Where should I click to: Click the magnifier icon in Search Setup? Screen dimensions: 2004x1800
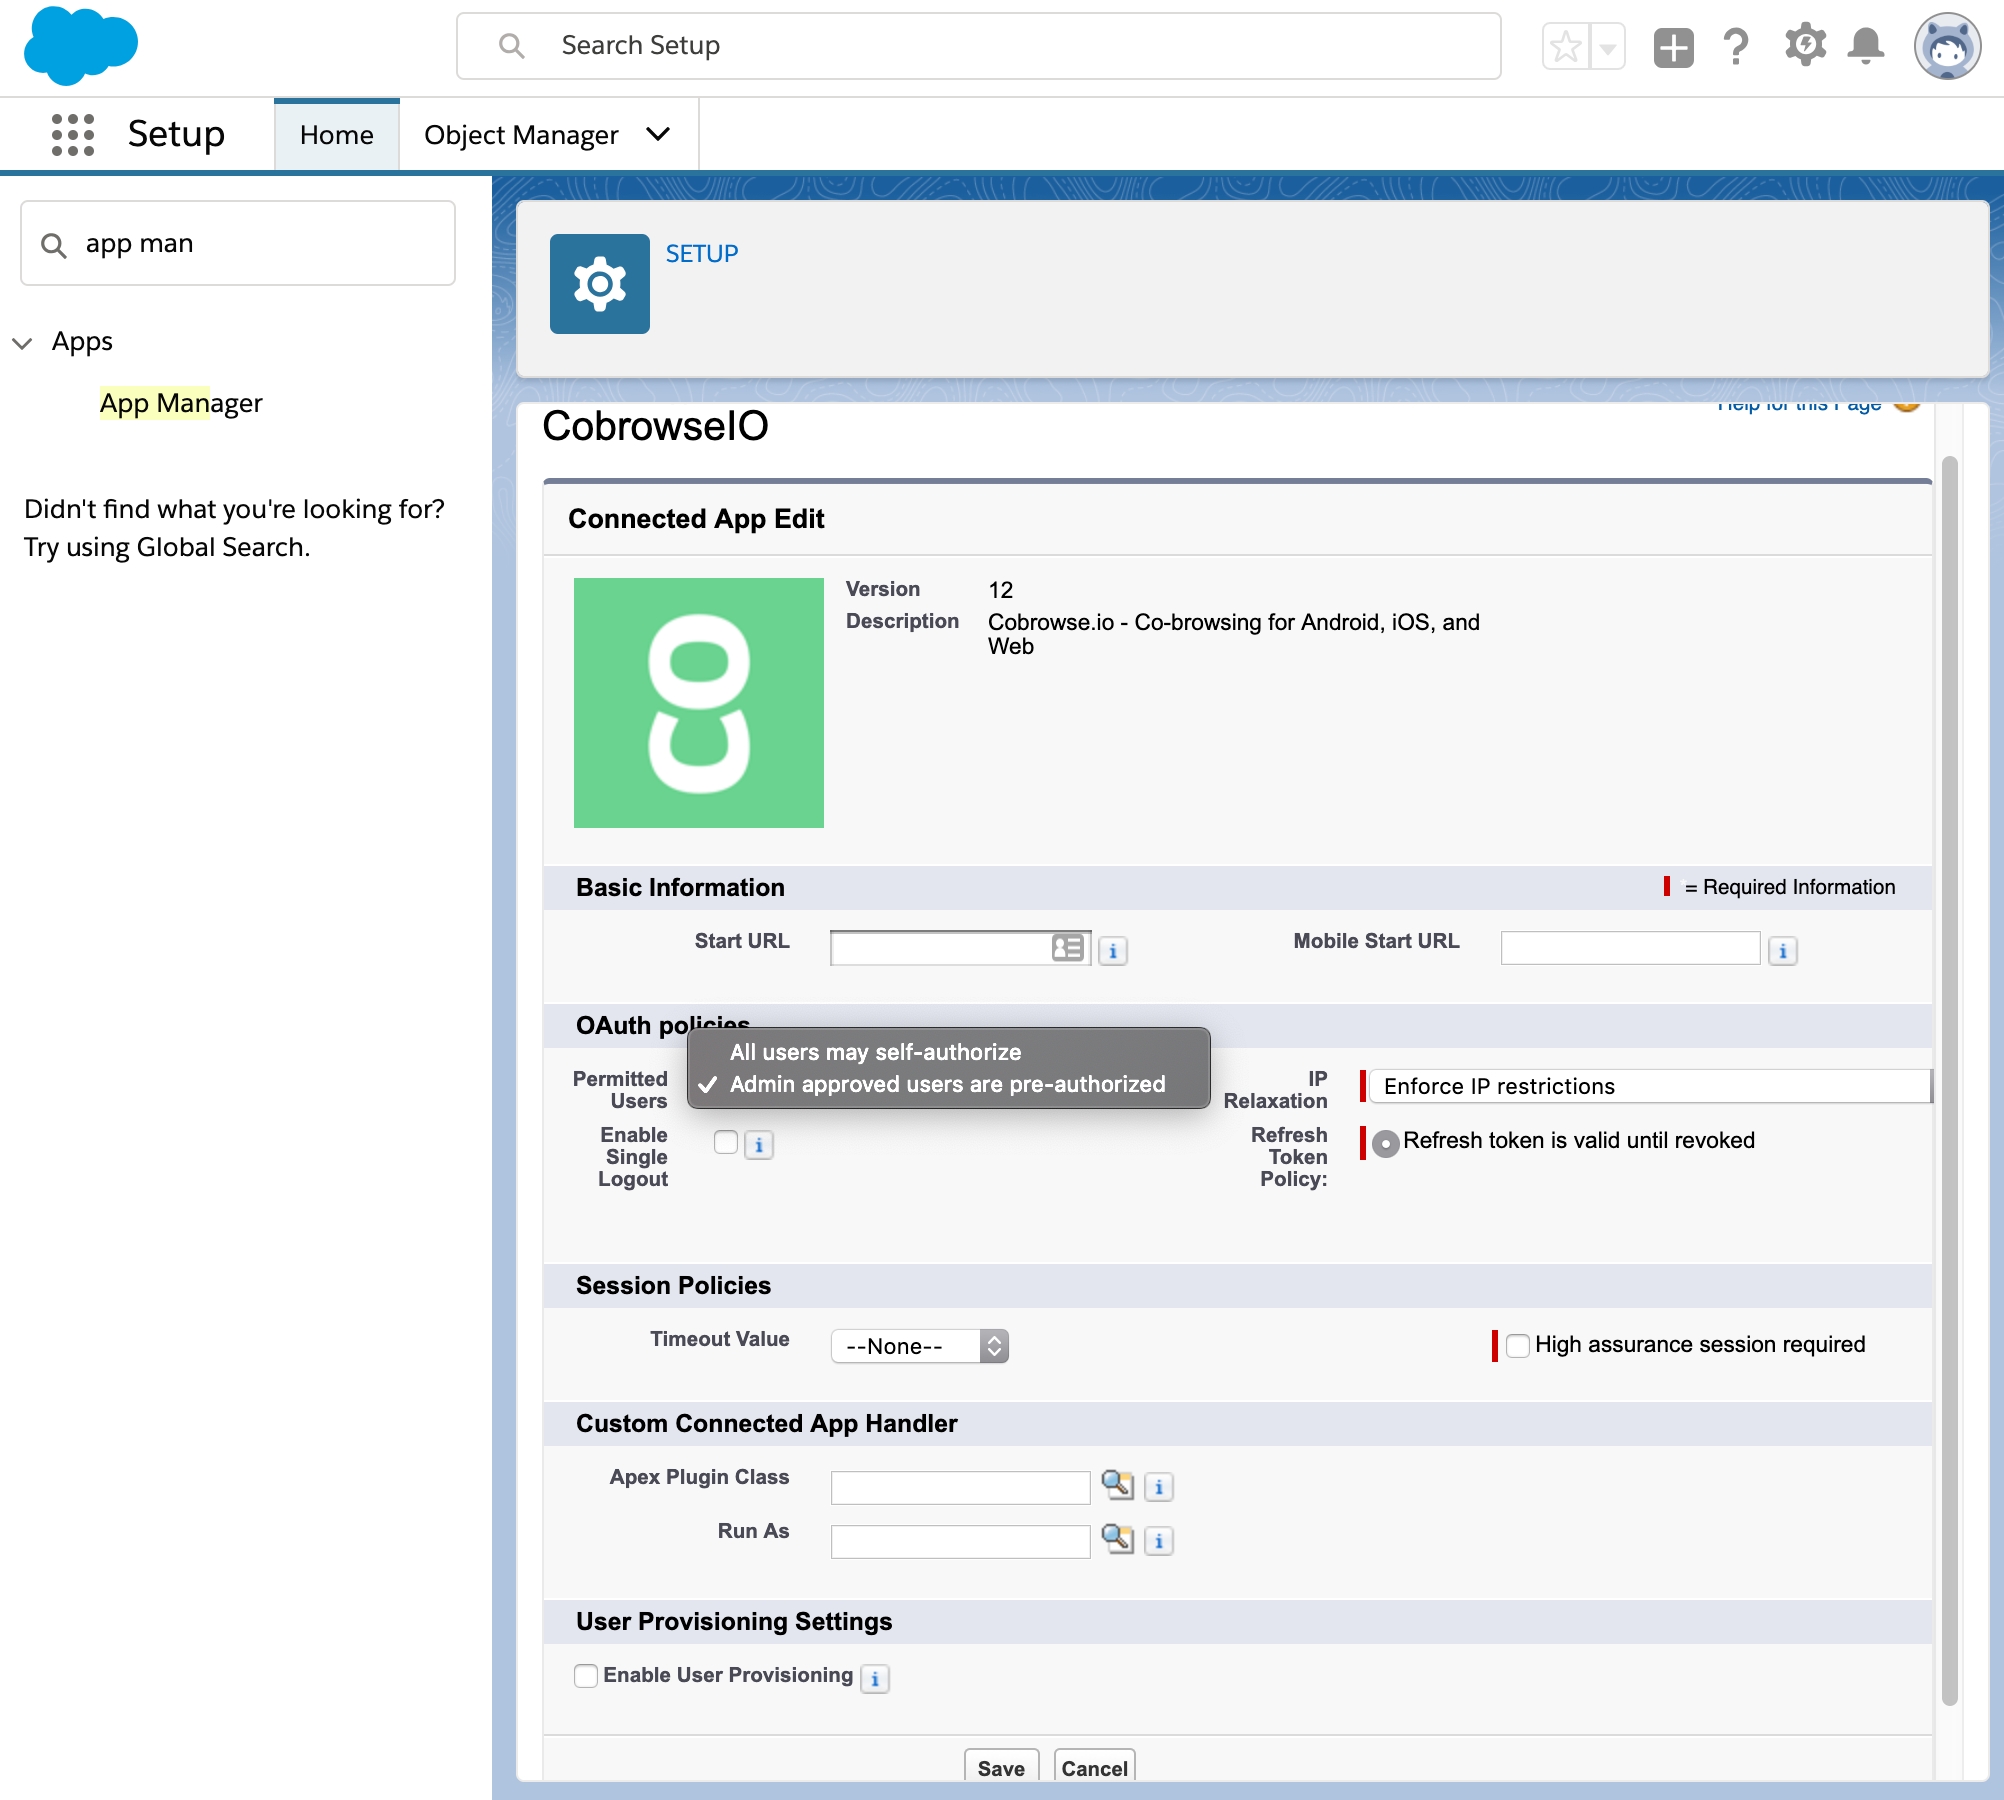pos(511,46)
